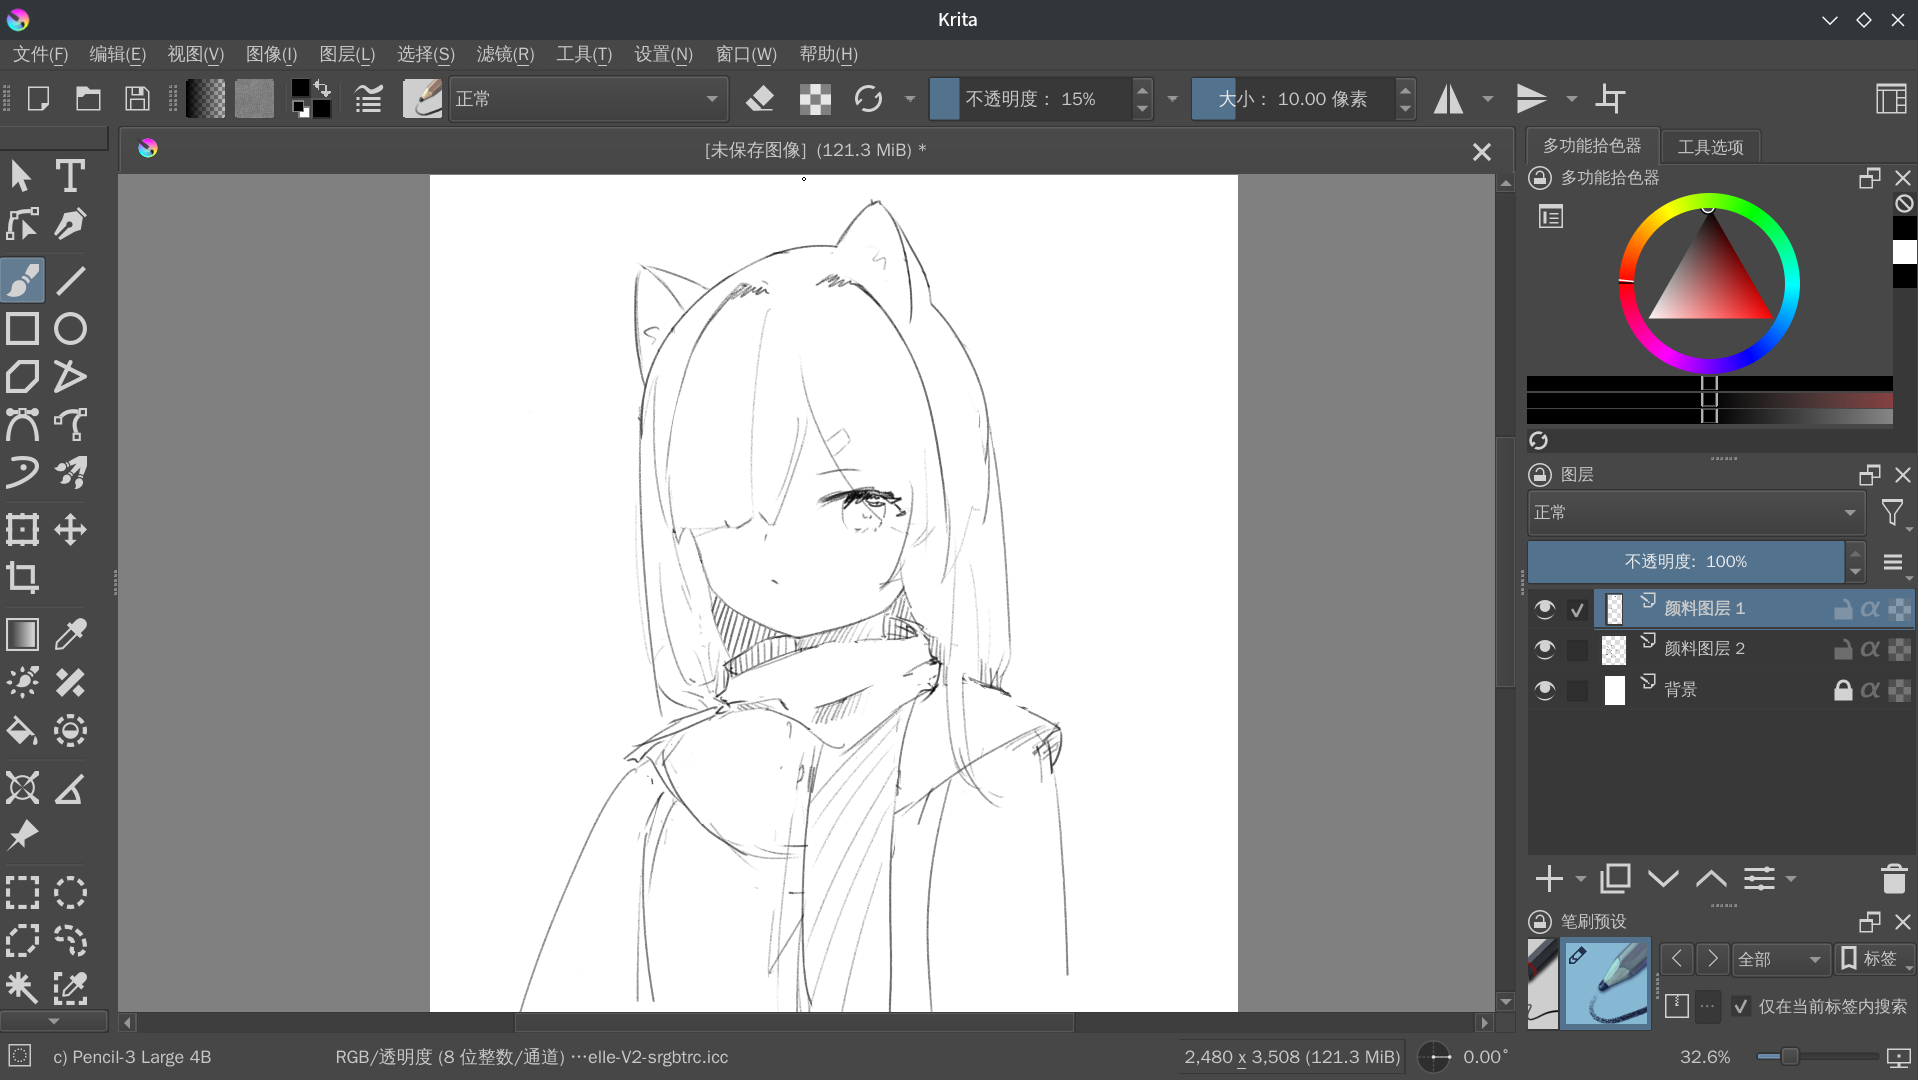Pick the Fill bucket tool
This screenshot has height=1080, width=1918.
[x=22, y=731]
